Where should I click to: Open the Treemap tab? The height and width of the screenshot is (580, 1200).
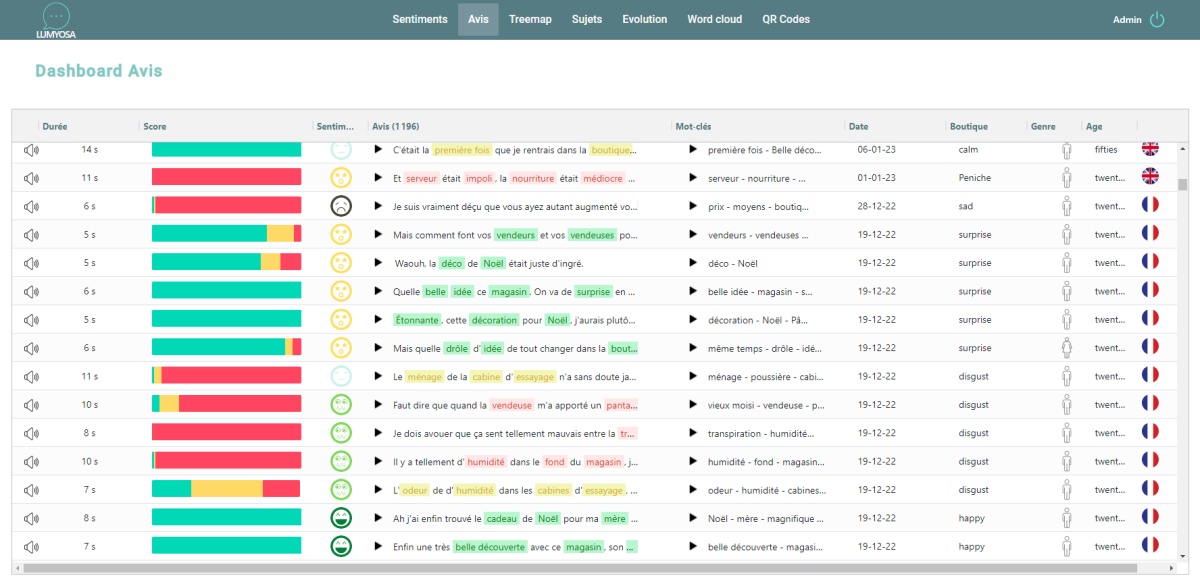(529, 19)
